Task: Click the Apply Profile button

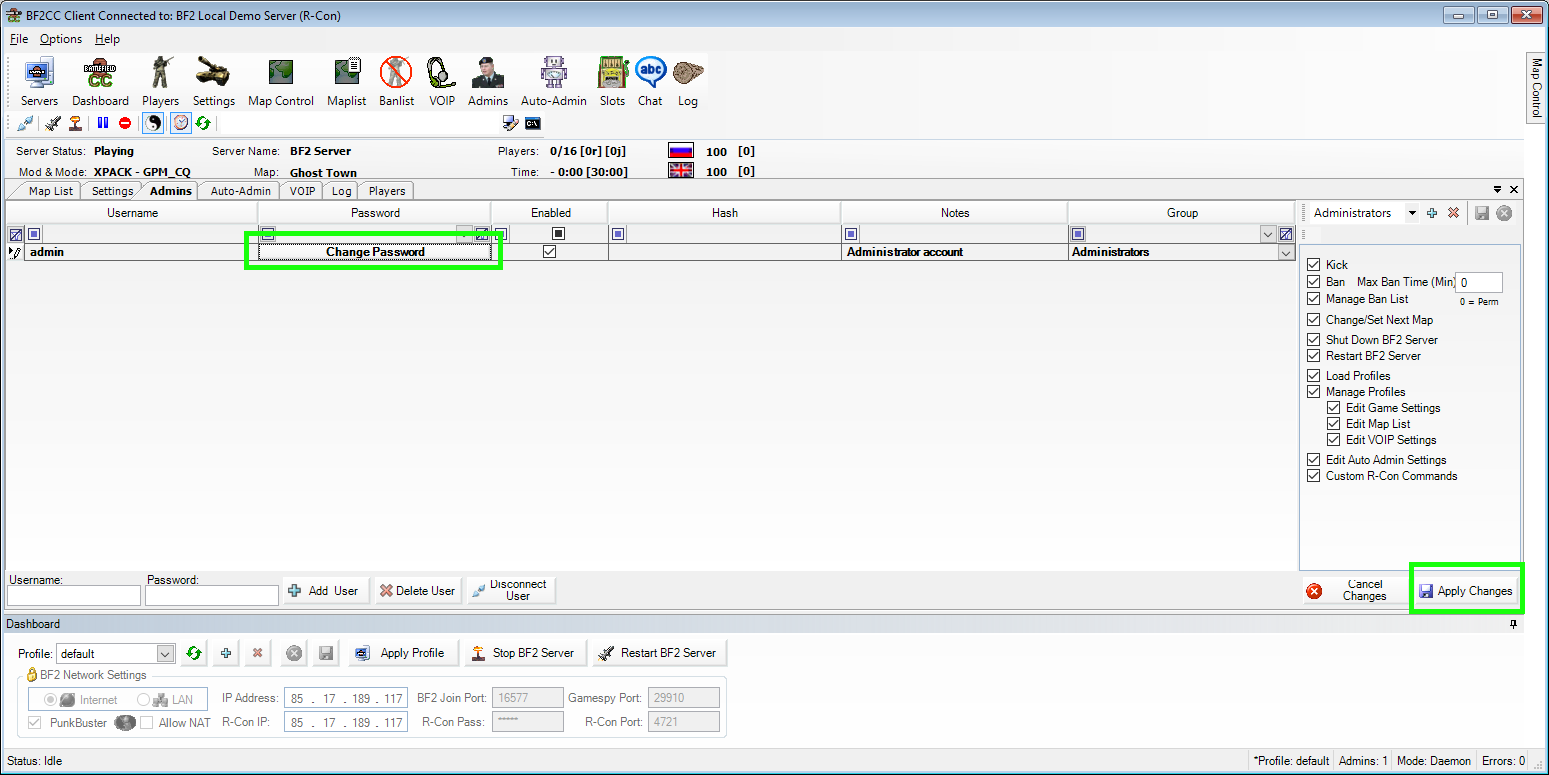Action: click(403, 653)
